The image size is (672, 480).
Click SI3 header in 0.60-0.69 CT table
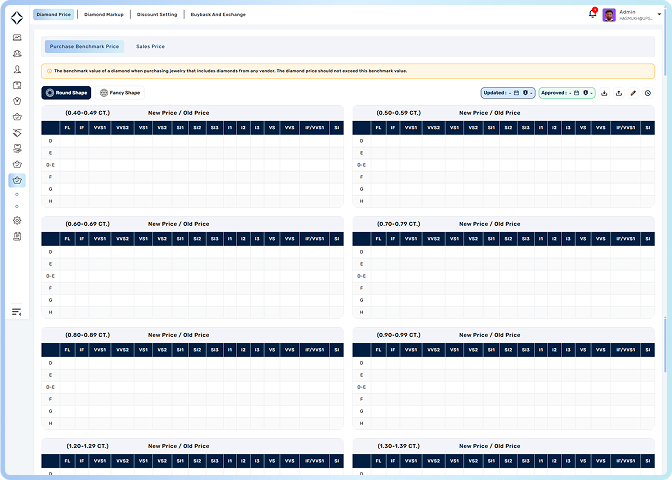215,239
